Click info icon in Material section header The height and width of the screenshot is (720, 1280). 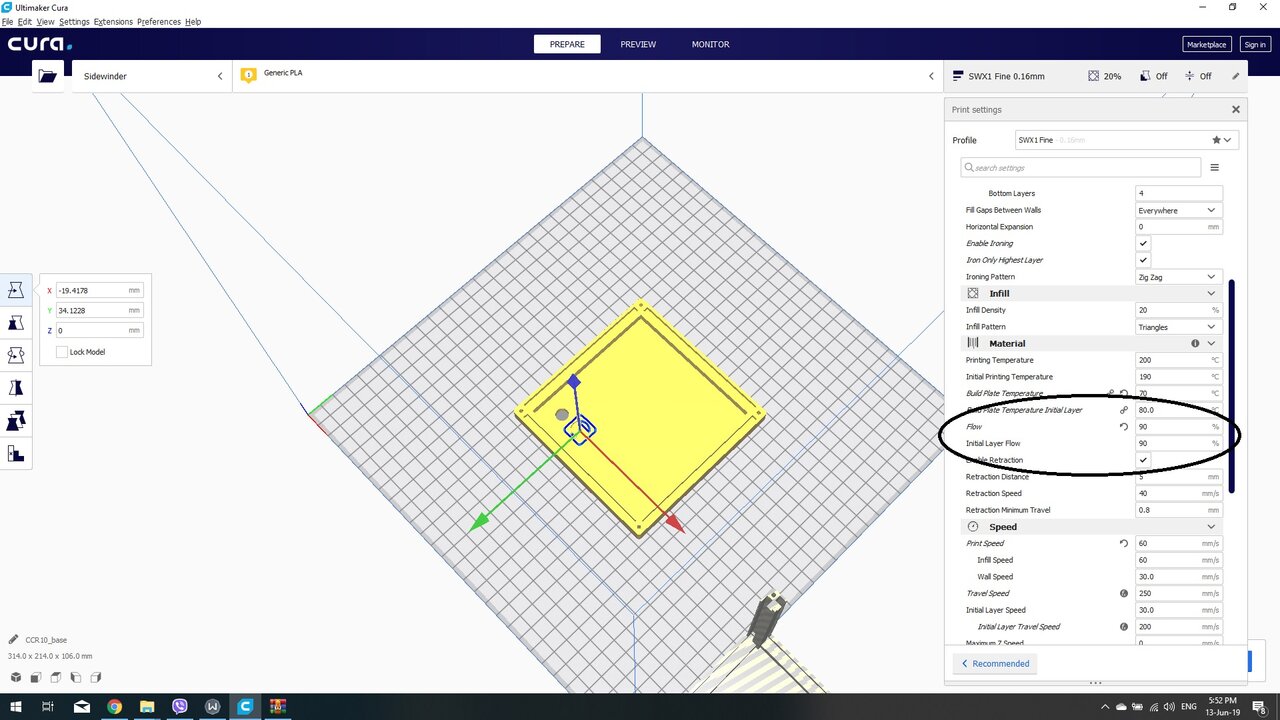point(1195,343)
